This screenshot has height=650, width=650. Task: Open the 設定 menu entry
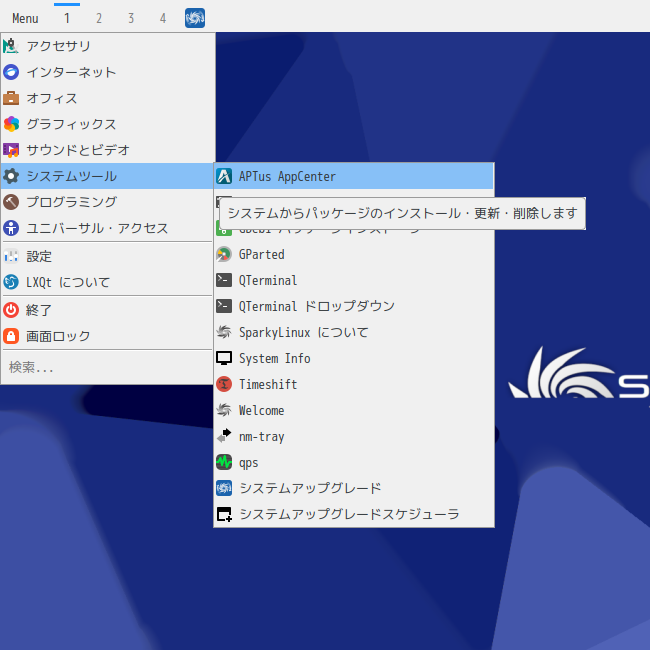107,256
